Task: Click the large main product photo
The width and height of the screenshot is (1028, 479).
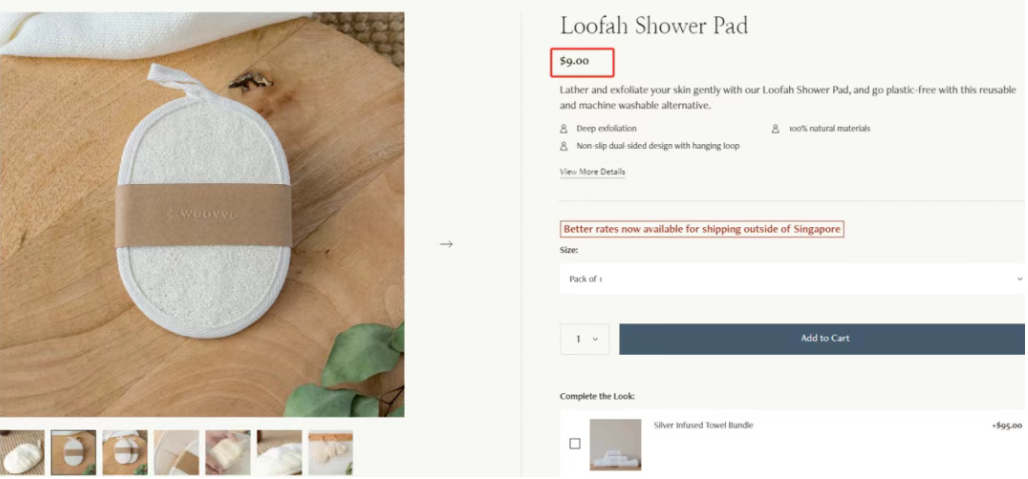Action: 202,214
